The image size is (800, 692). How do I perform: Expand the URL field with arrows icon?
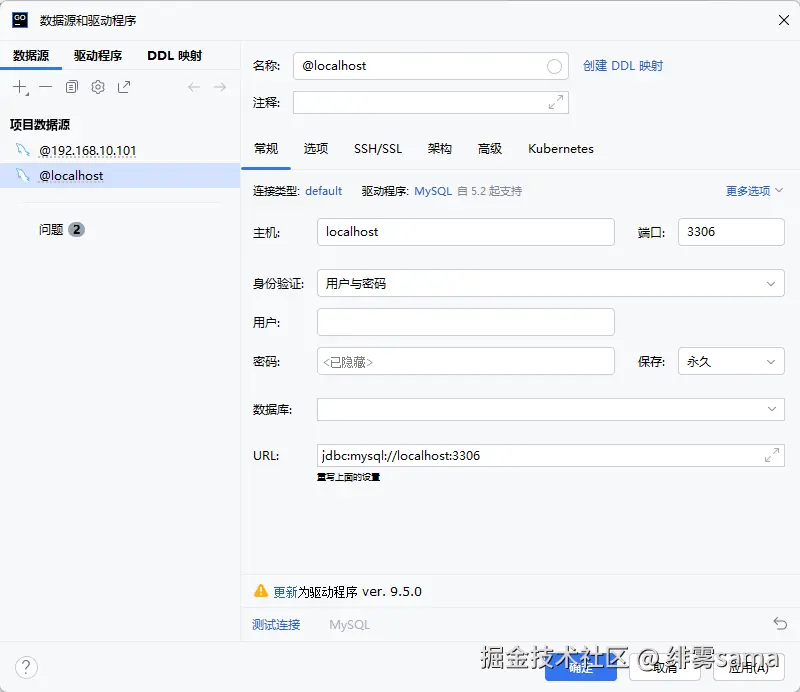point(771,455)
